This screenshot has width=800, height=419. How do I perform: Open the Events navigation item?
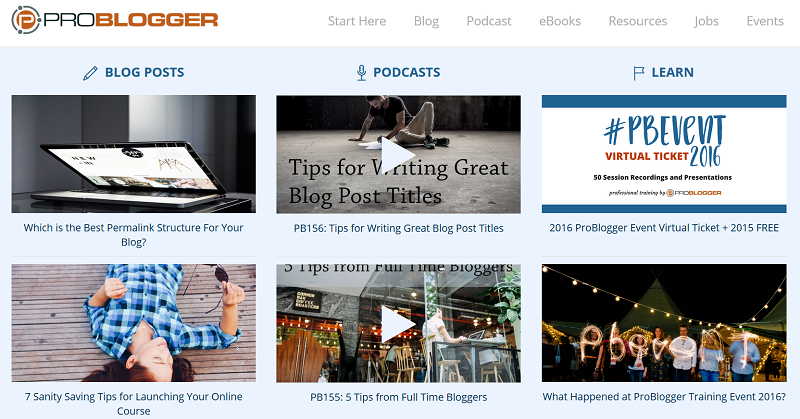tap(765, 21)
